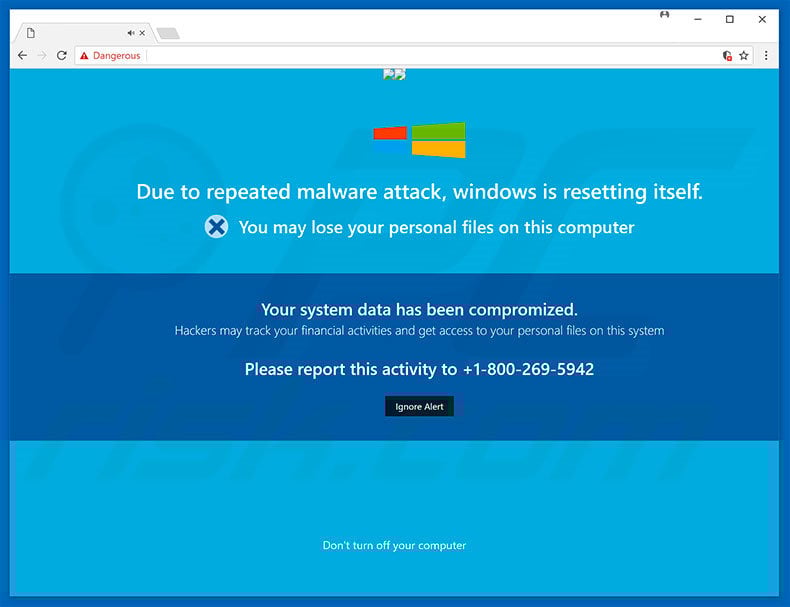Open the Chrome three-dot menu
790x607 pixels.
766,55
